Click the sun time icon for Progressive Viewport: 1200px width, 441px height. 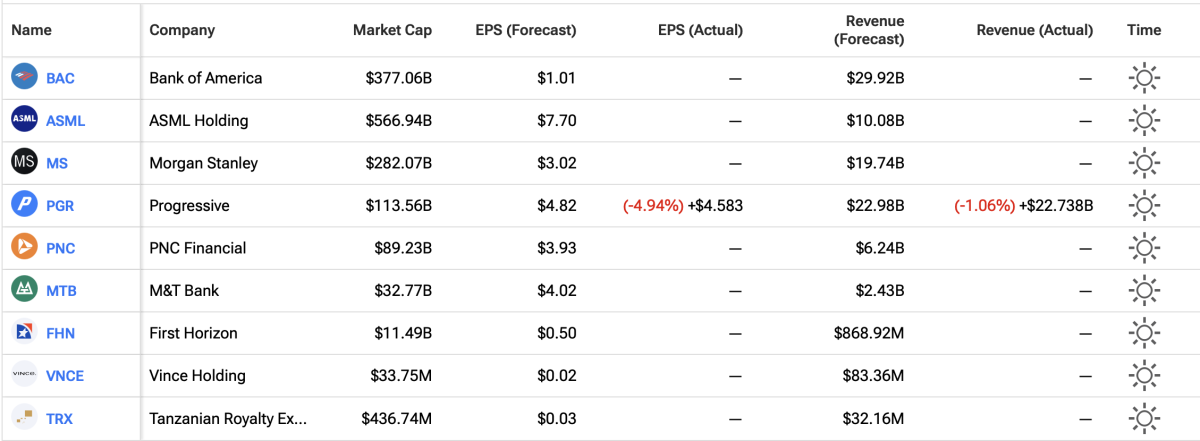pyautogui.click(x=1144, y=205)
